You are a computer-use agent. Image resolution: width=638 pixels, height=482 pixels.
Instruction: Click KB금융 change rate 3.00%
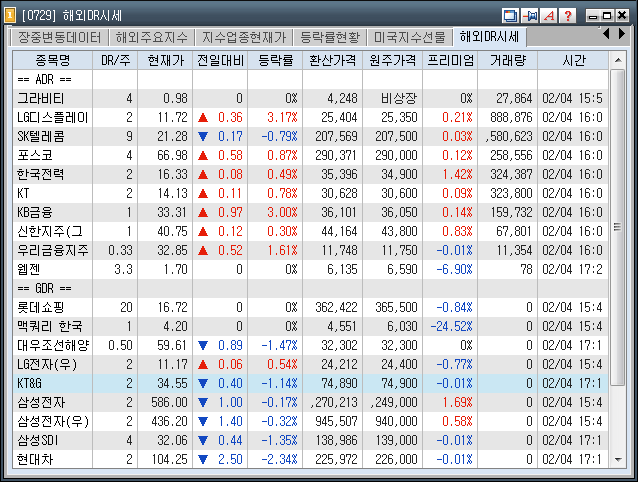[282, 213]
